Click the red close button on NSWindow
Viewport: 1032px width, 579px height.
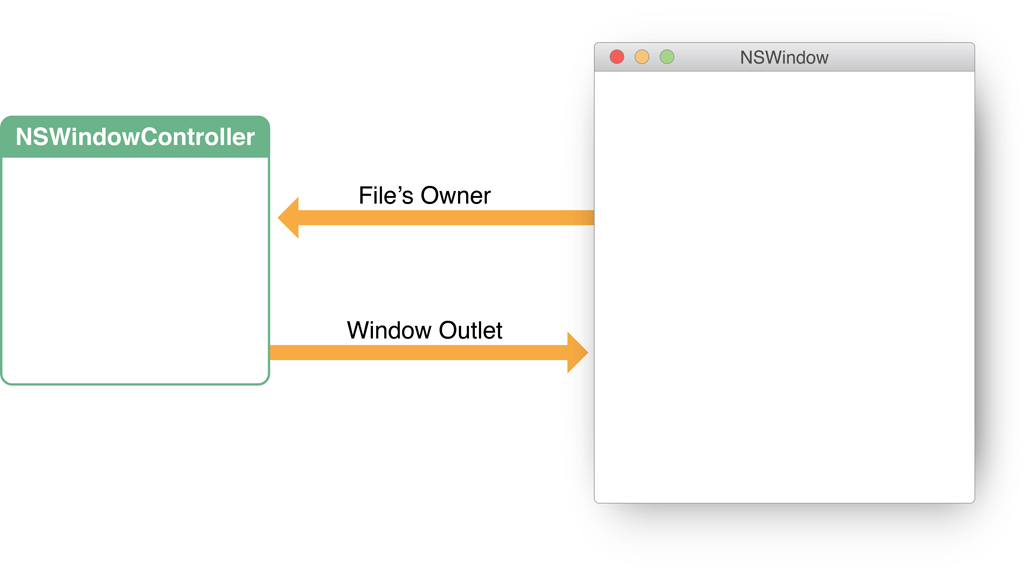click(x=617, y=57)
